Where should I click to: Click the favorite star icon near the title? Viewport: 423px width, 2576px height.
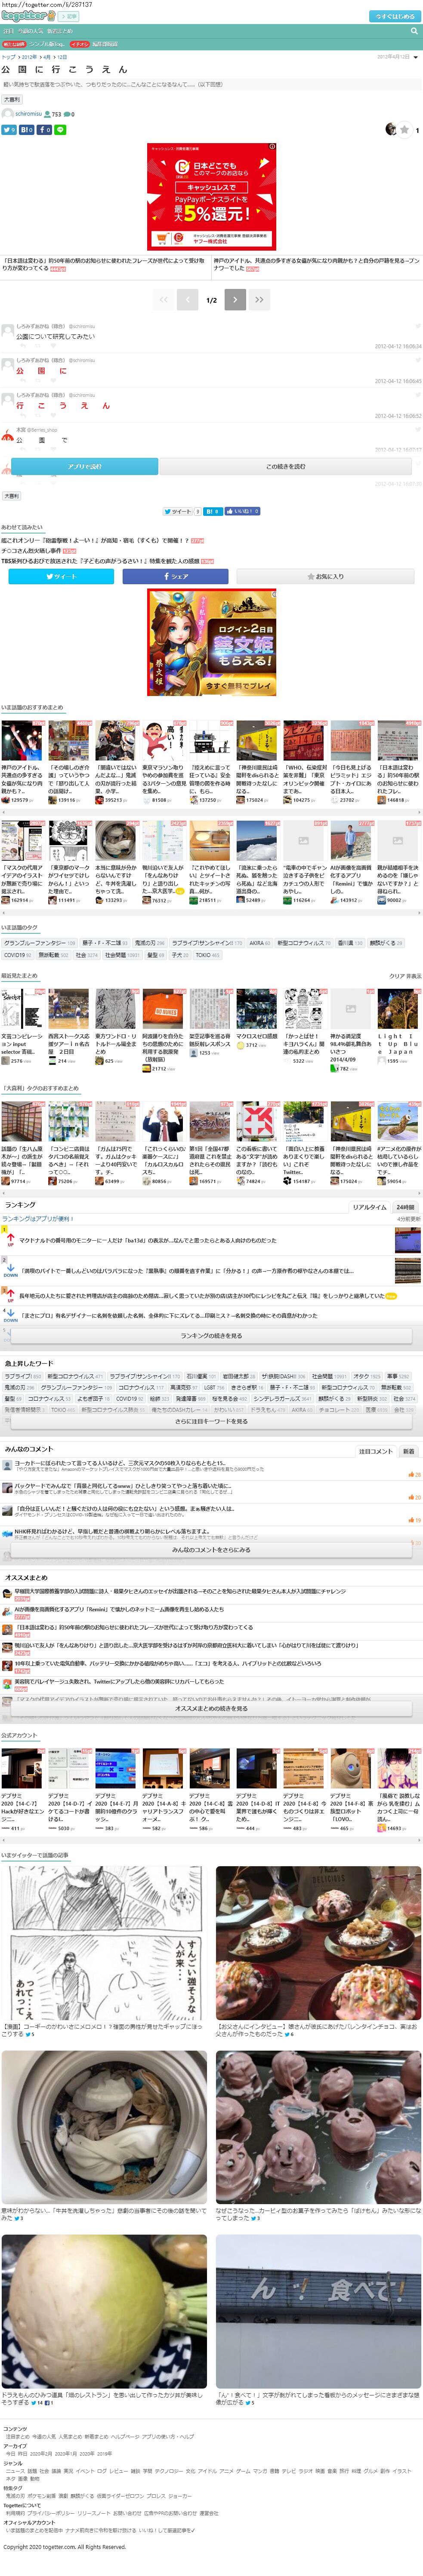(404, 130)
